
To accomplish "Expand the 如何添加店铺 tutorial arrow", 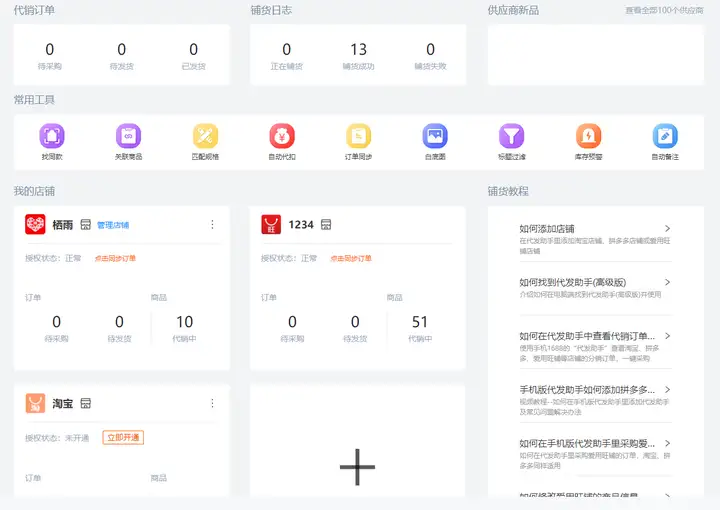I will (667, 228).
